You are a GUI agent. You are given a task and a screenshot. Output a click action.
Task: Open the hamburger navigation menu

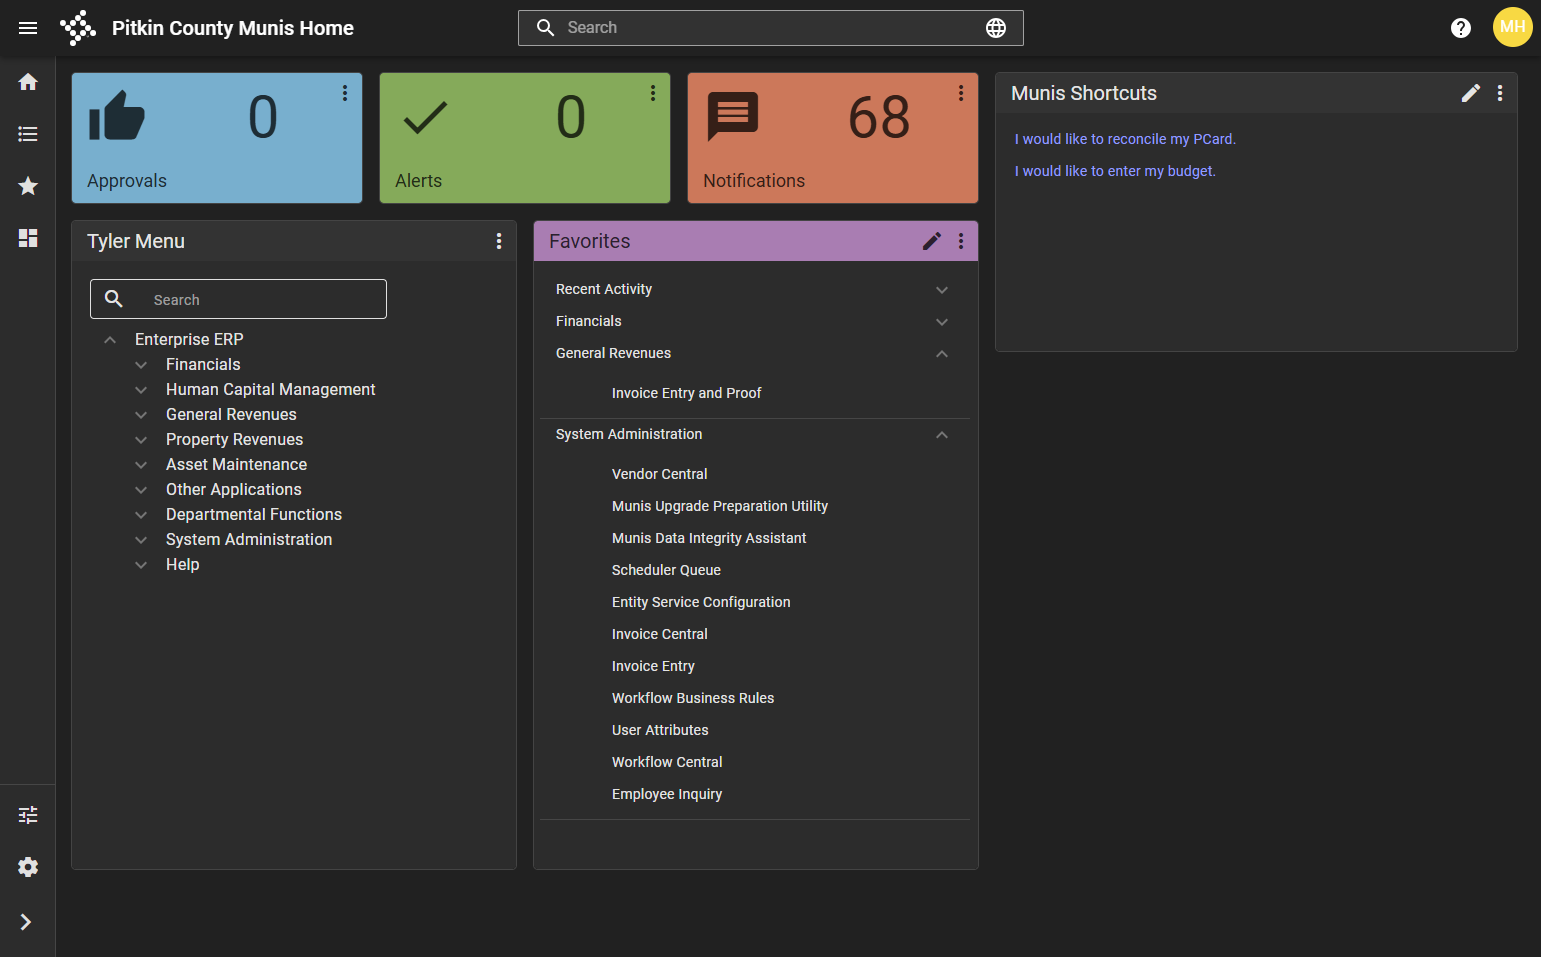tap(28, 28)
